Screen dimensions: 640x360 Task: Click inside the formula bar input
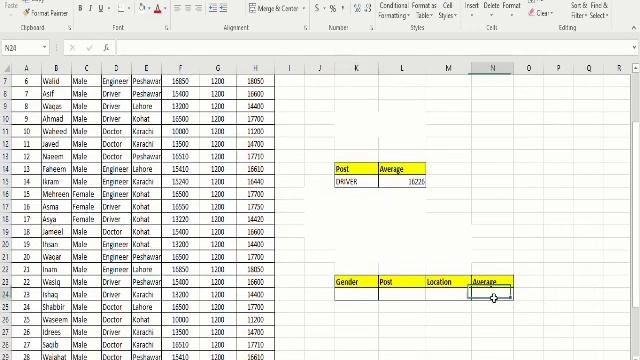coord(372,48)
